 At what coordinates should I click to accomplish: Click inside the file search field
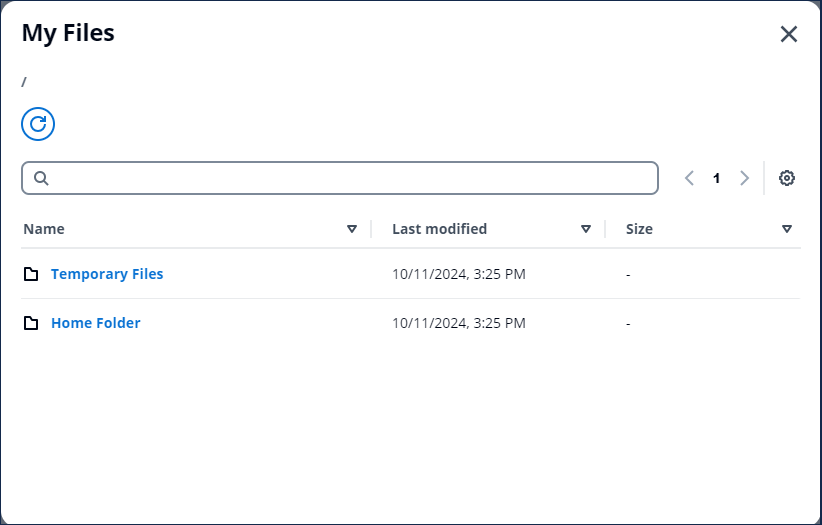click(x=340, y=178)
